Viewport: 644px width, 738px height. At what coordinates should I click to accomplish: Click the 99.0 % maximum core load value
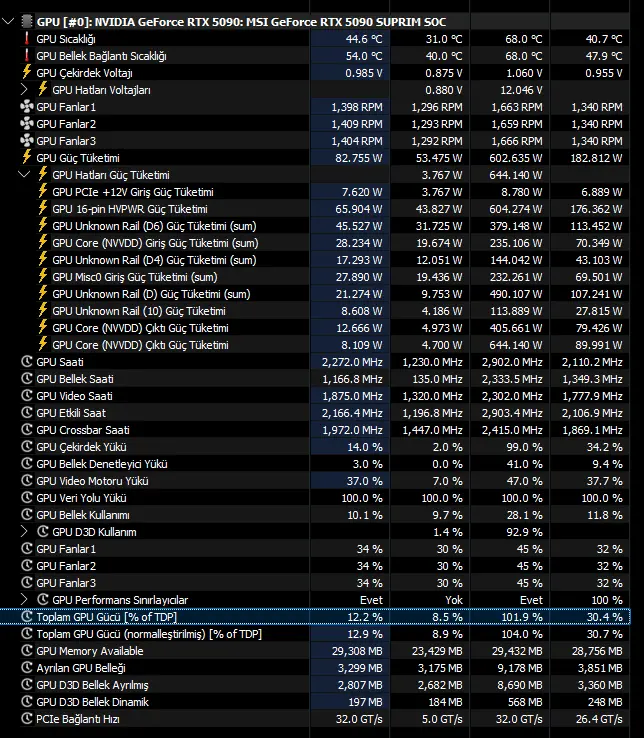tap(524, 447)
